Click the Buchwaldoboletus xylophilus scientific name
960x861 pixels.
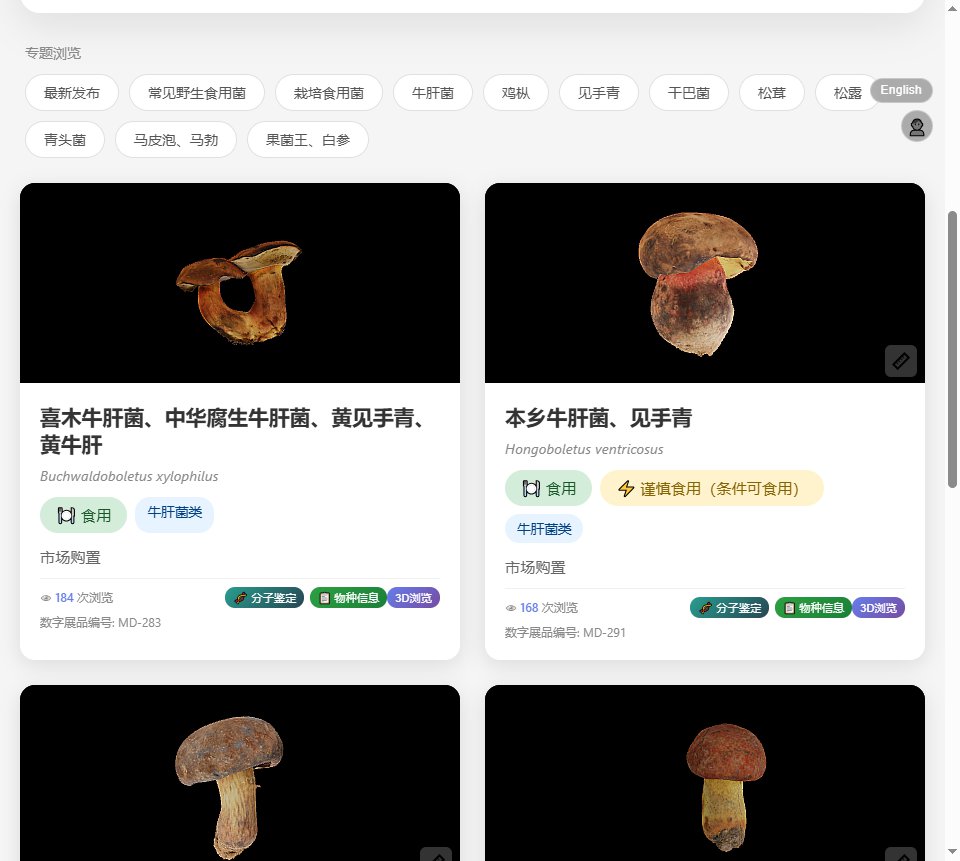129,476
